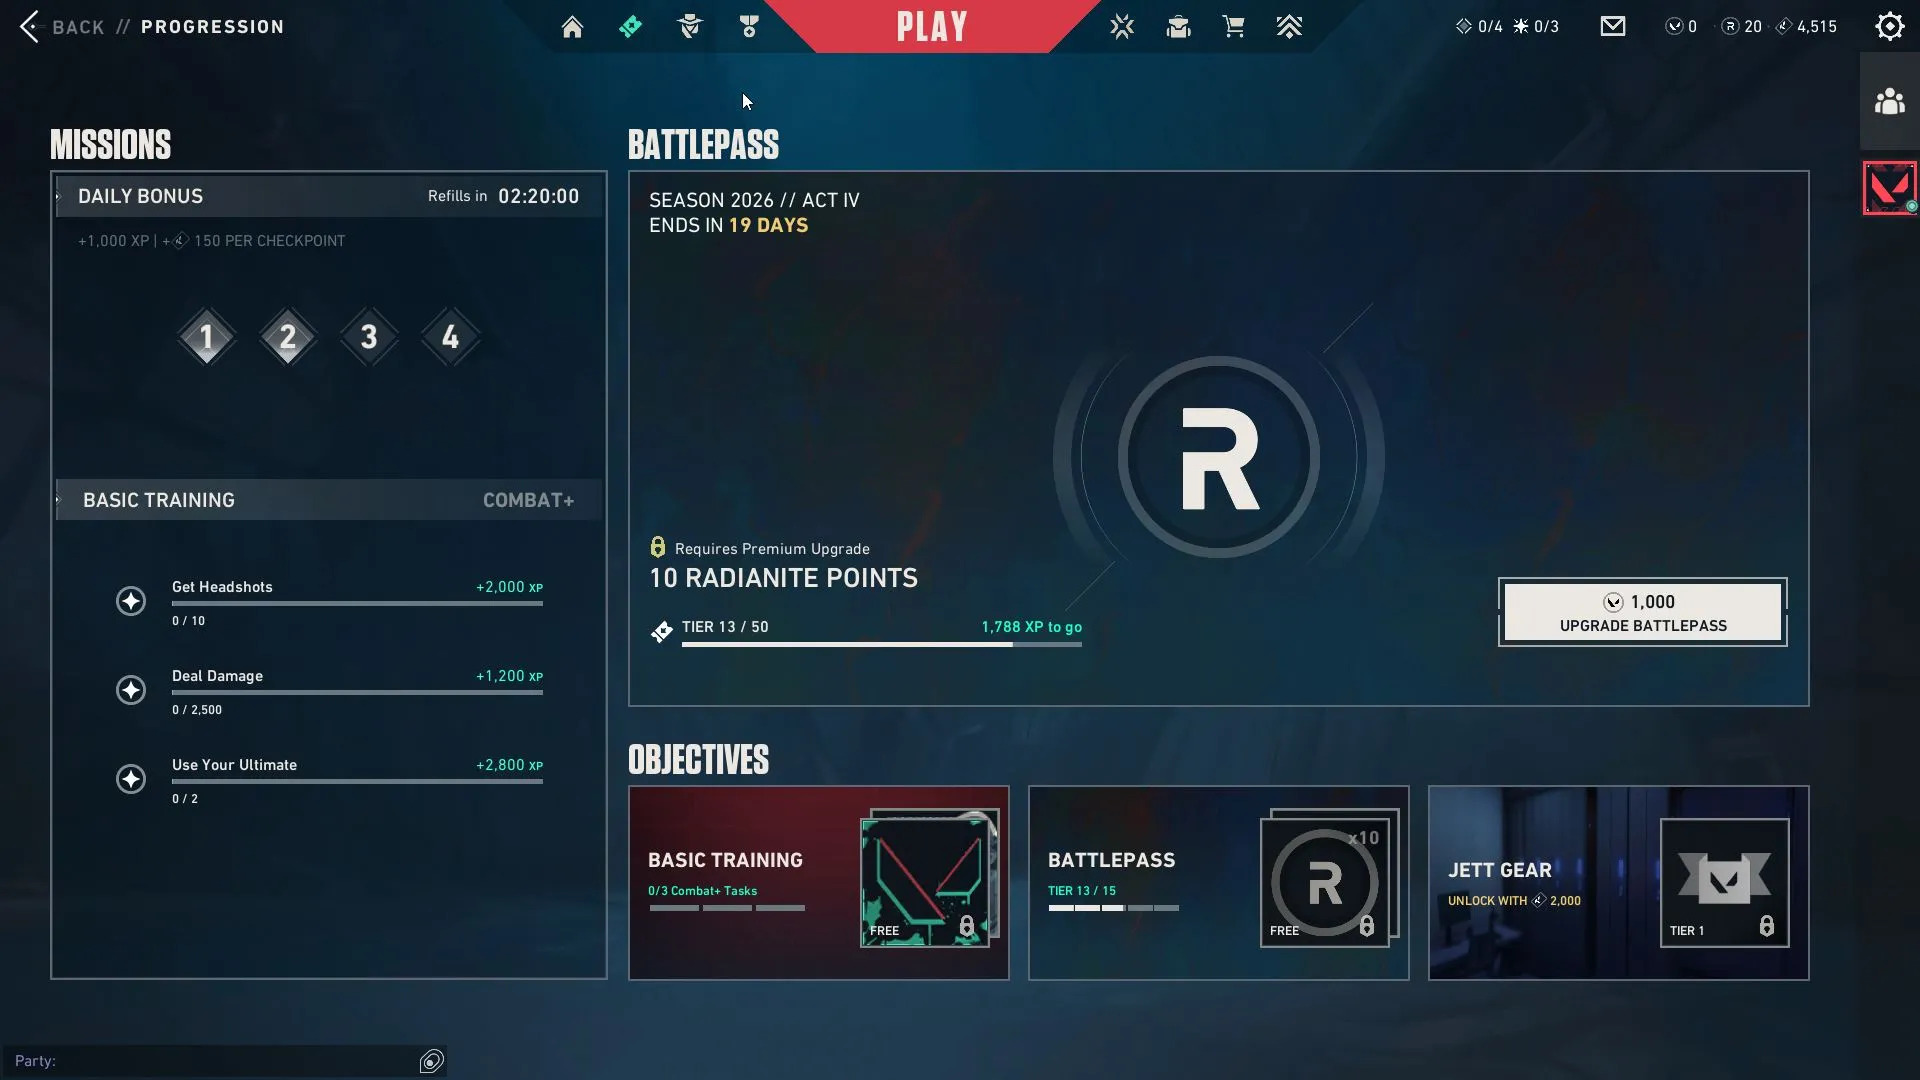Click the Tier 13 / 50 XP progress bar
This screenshot has height=1080, width=1920.
882,645
